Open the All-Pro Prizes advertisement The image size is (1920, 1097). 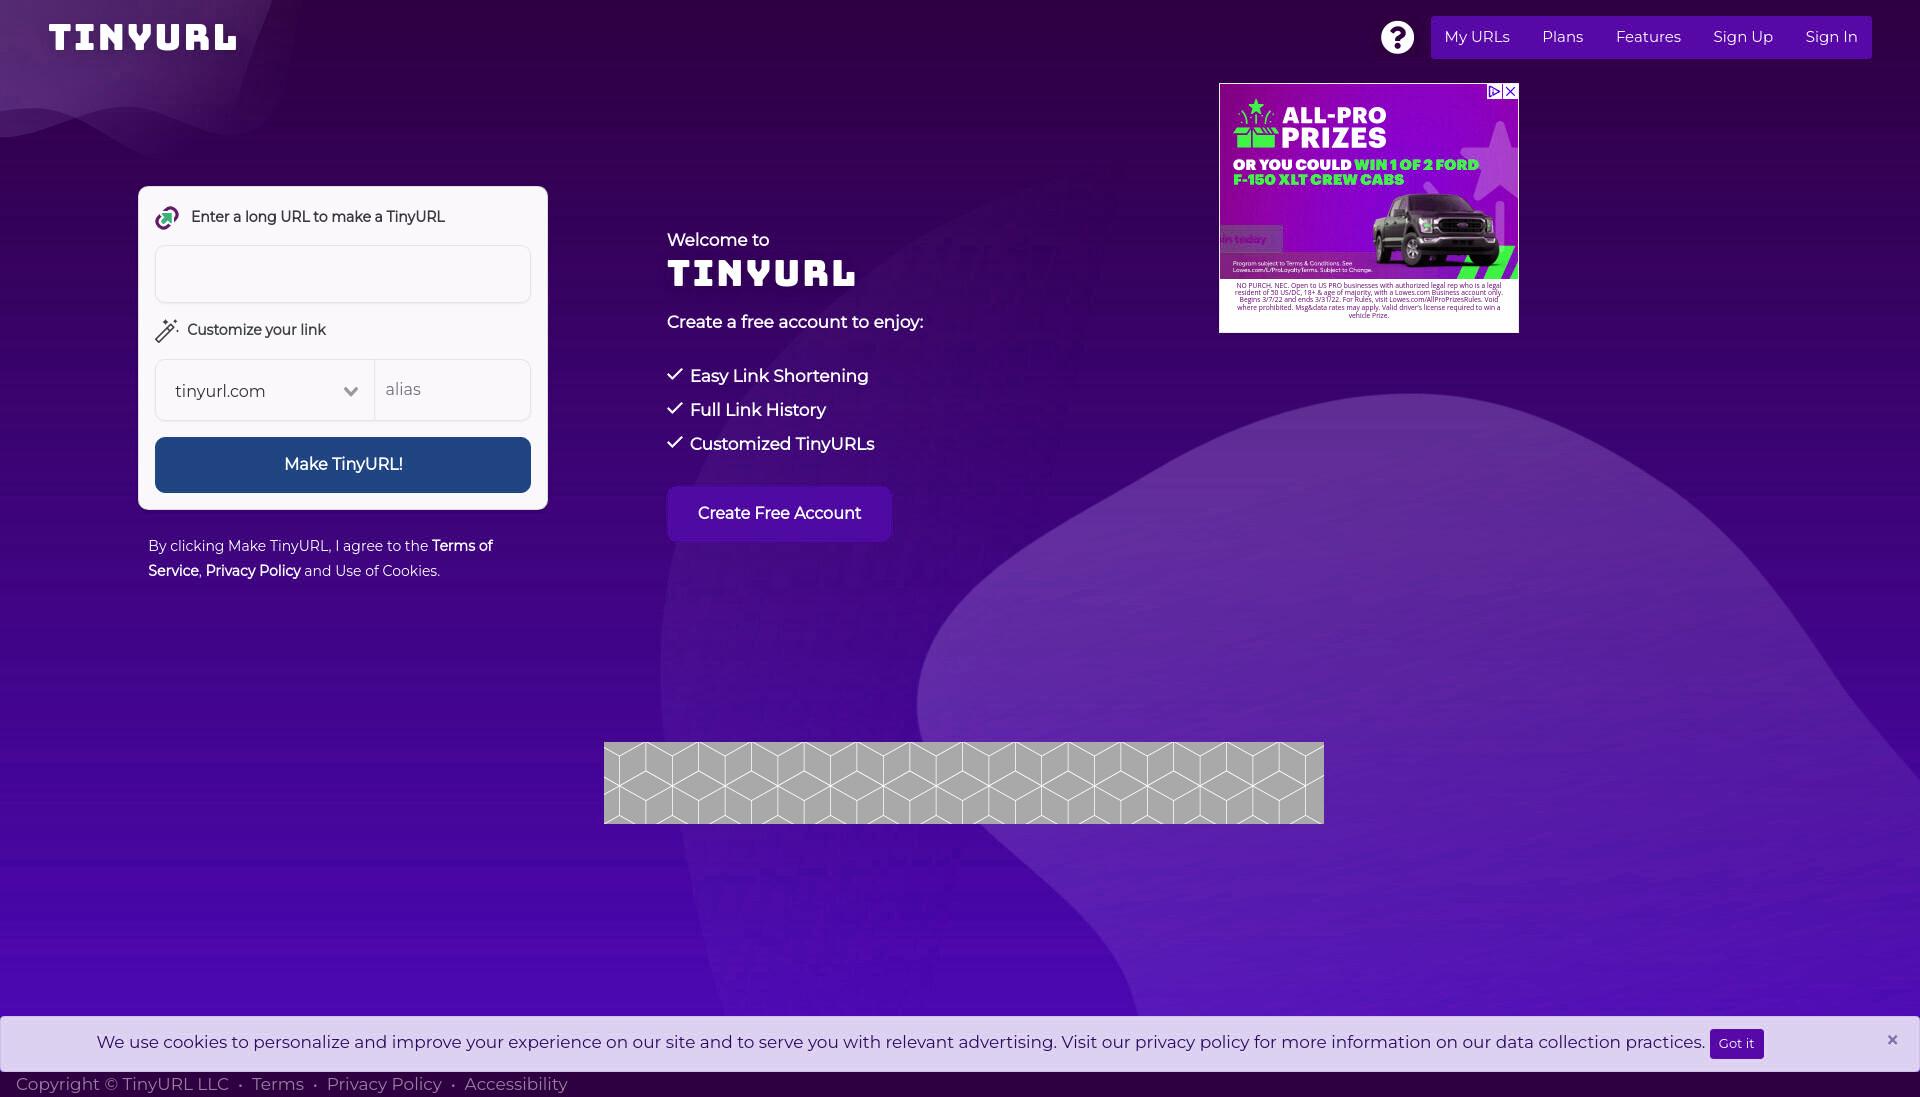click(x=1369, y=208)
